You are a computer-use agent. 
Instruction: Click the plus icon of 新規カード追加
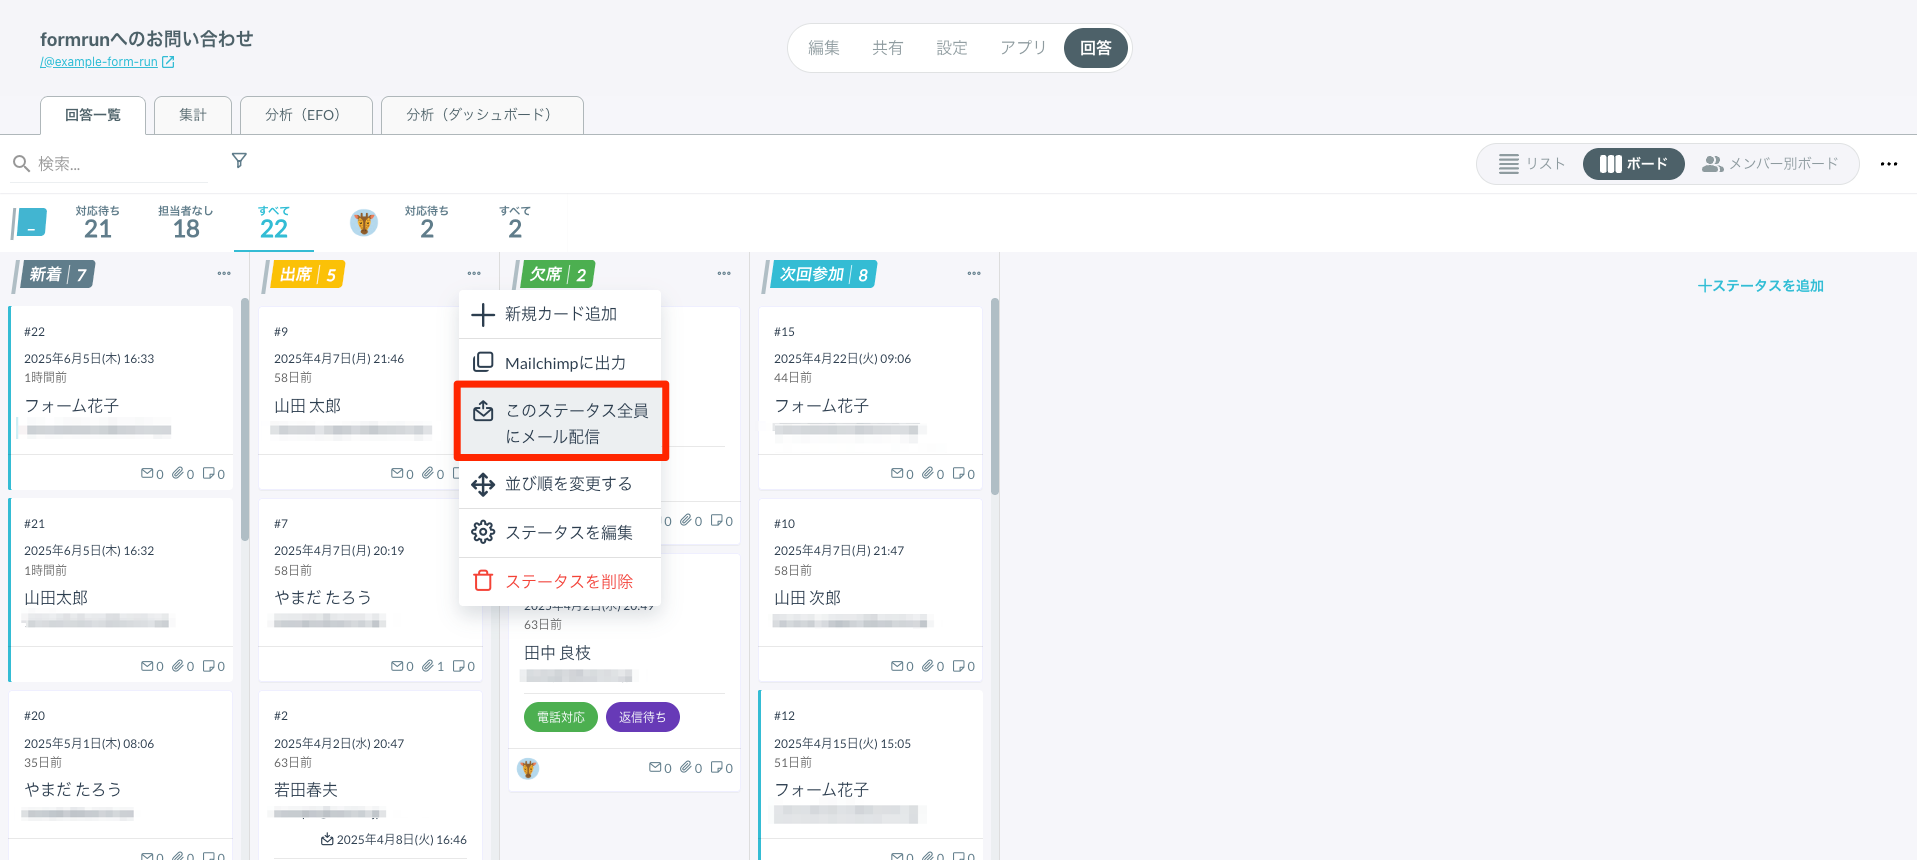(483, 315)
